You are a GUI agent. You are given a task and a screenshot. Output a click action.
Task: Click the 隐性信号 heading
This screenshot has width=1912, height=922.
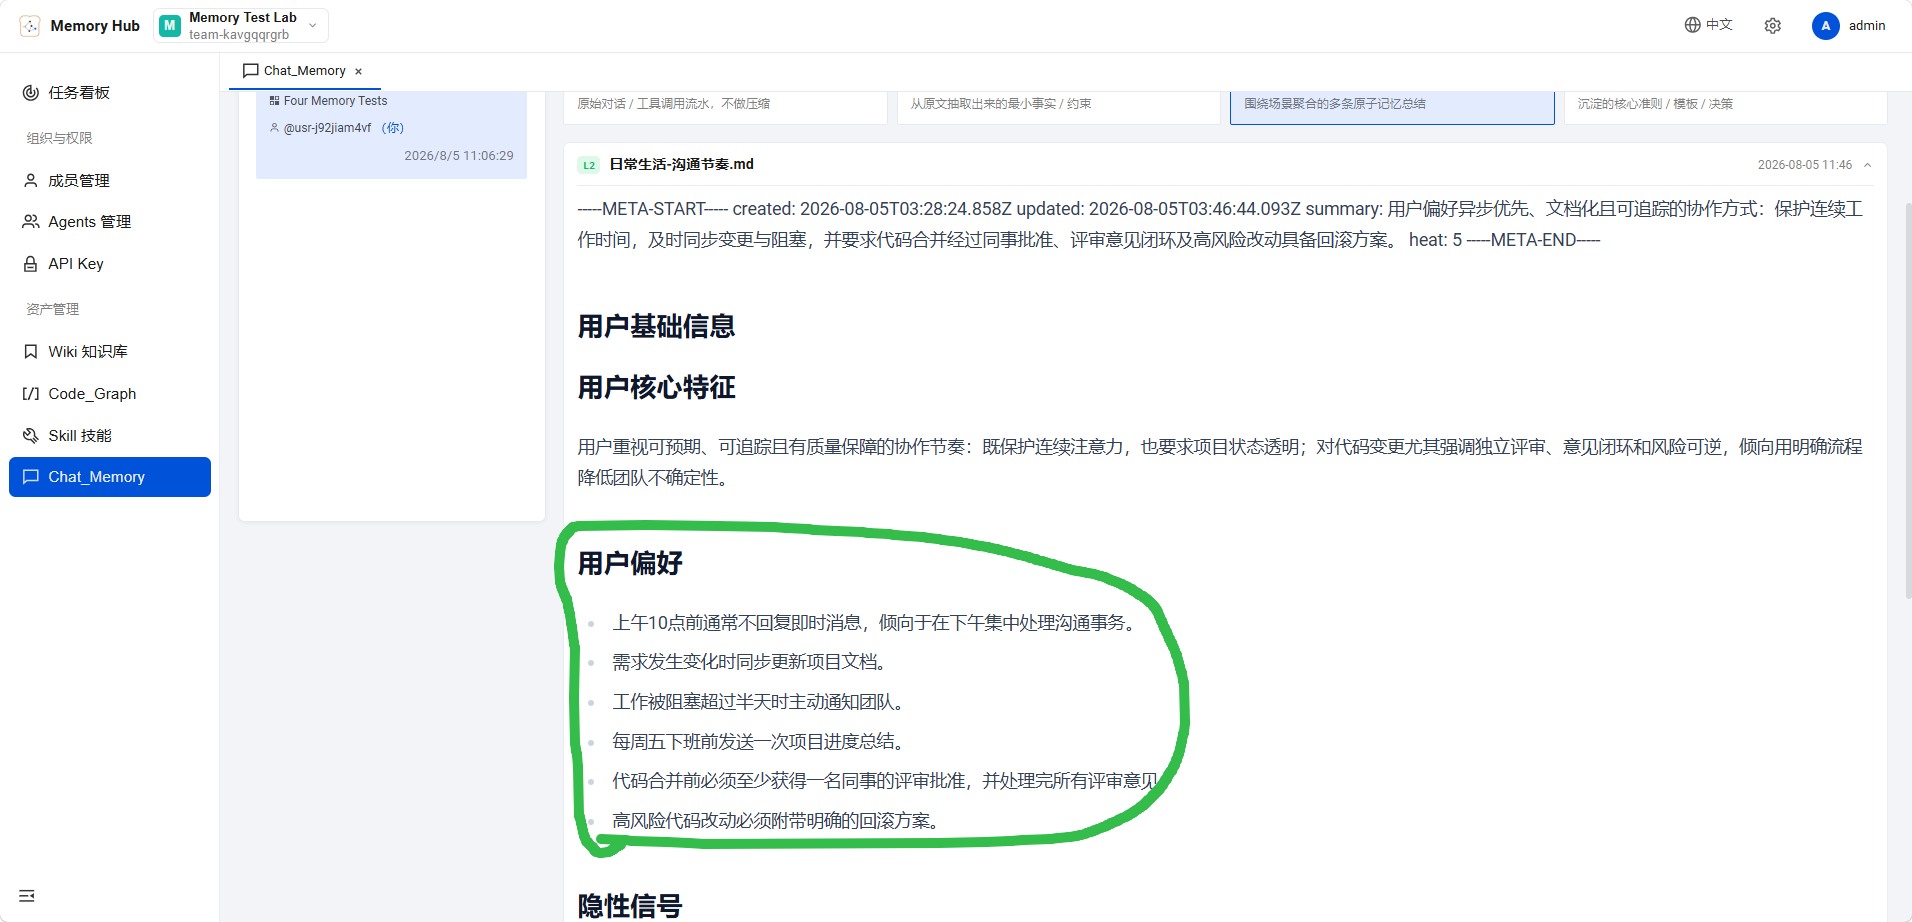(x=630, y=906)
